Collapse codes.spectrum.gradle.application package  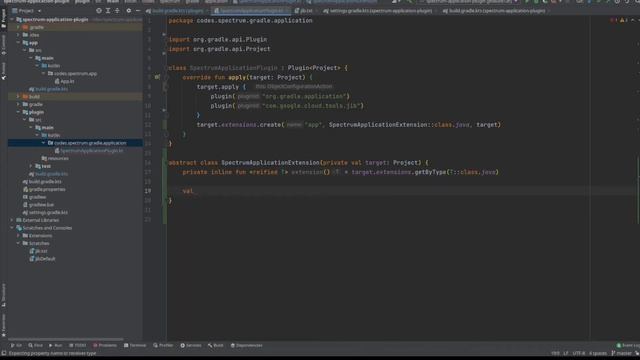[43, 143]
